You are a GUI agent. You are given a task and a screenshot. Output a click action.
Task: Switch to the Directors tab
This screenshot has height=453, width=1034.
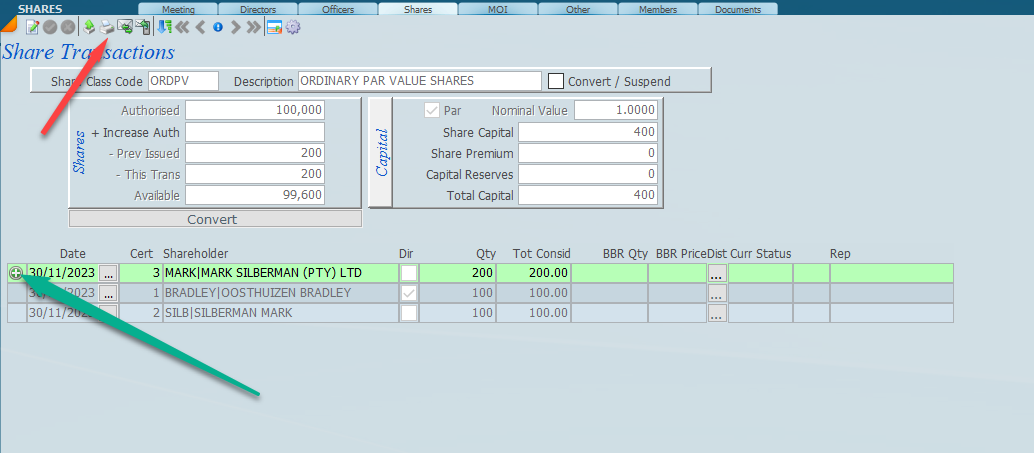click(x=257, y=9)
